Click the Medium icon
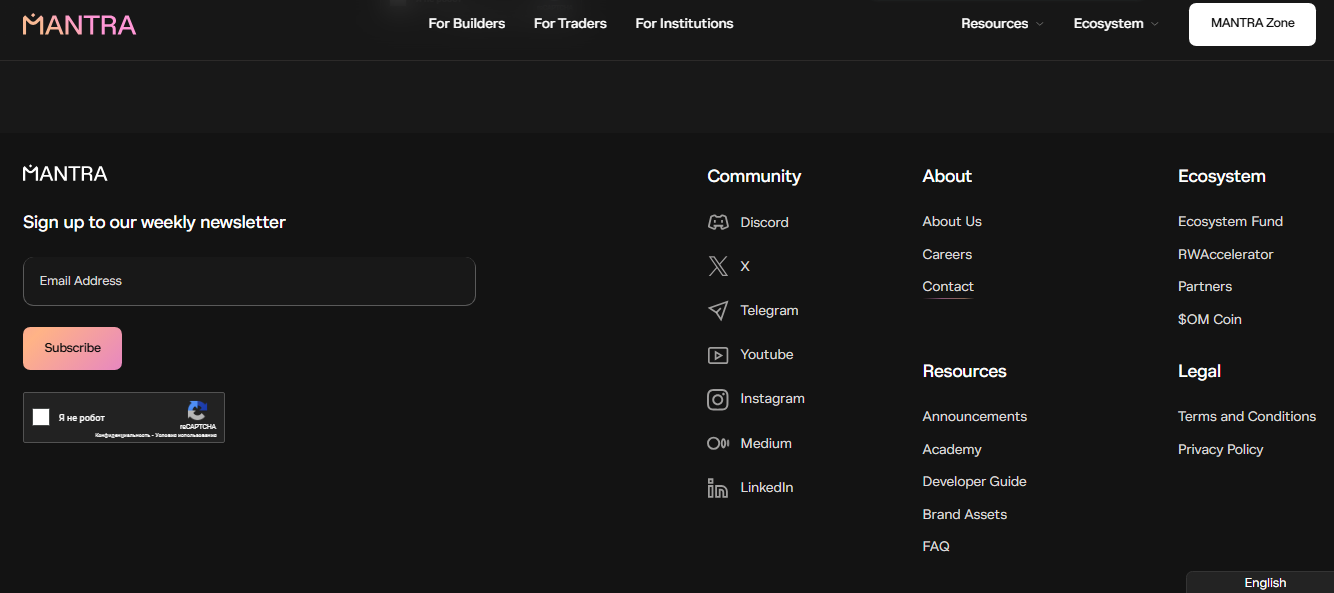Viewport: 1334px width, 593px height. [x=718, y=443]
